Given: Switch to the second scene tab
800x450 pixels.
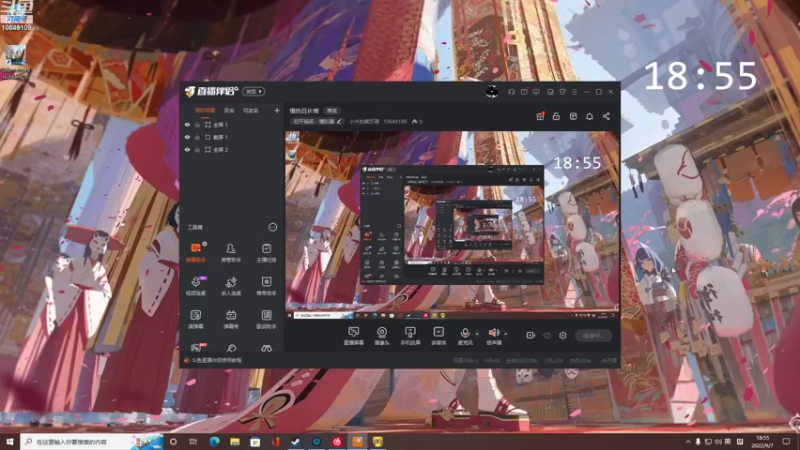Looking at the screenshot, I should [229, 110].
